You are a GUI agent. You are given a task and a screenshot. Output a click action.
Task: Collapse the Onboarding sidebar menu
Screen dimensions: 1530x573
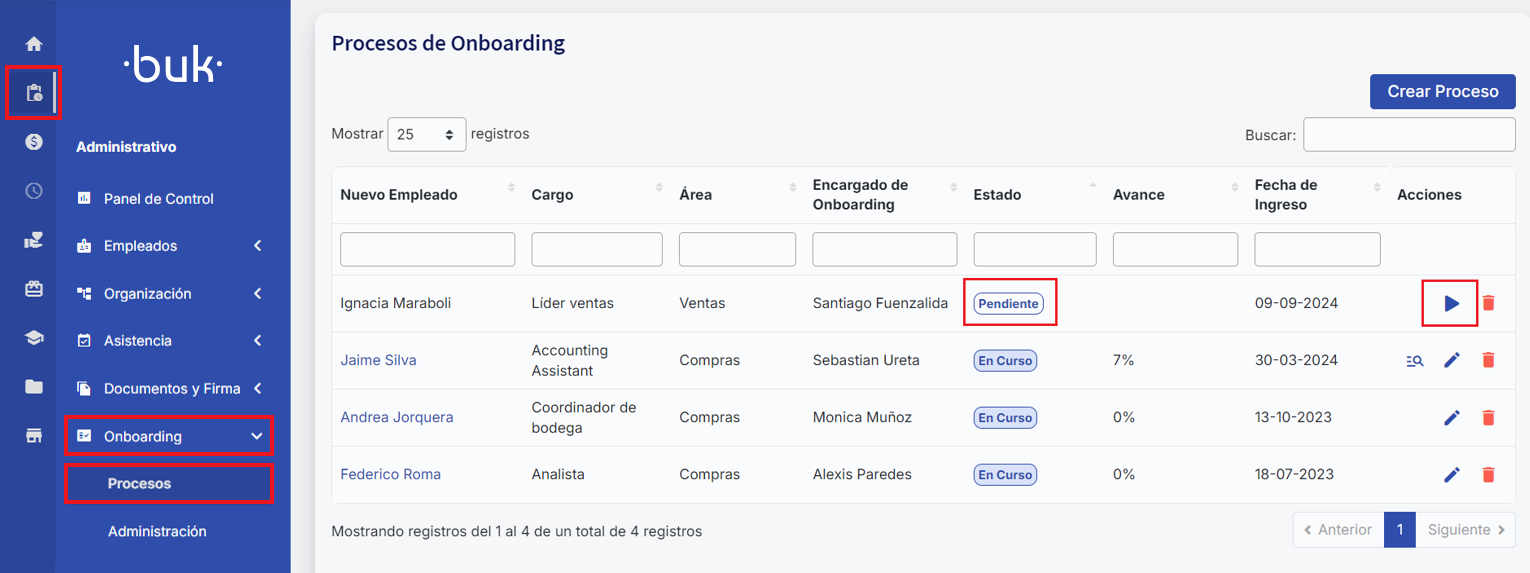[x=170, y=436]
